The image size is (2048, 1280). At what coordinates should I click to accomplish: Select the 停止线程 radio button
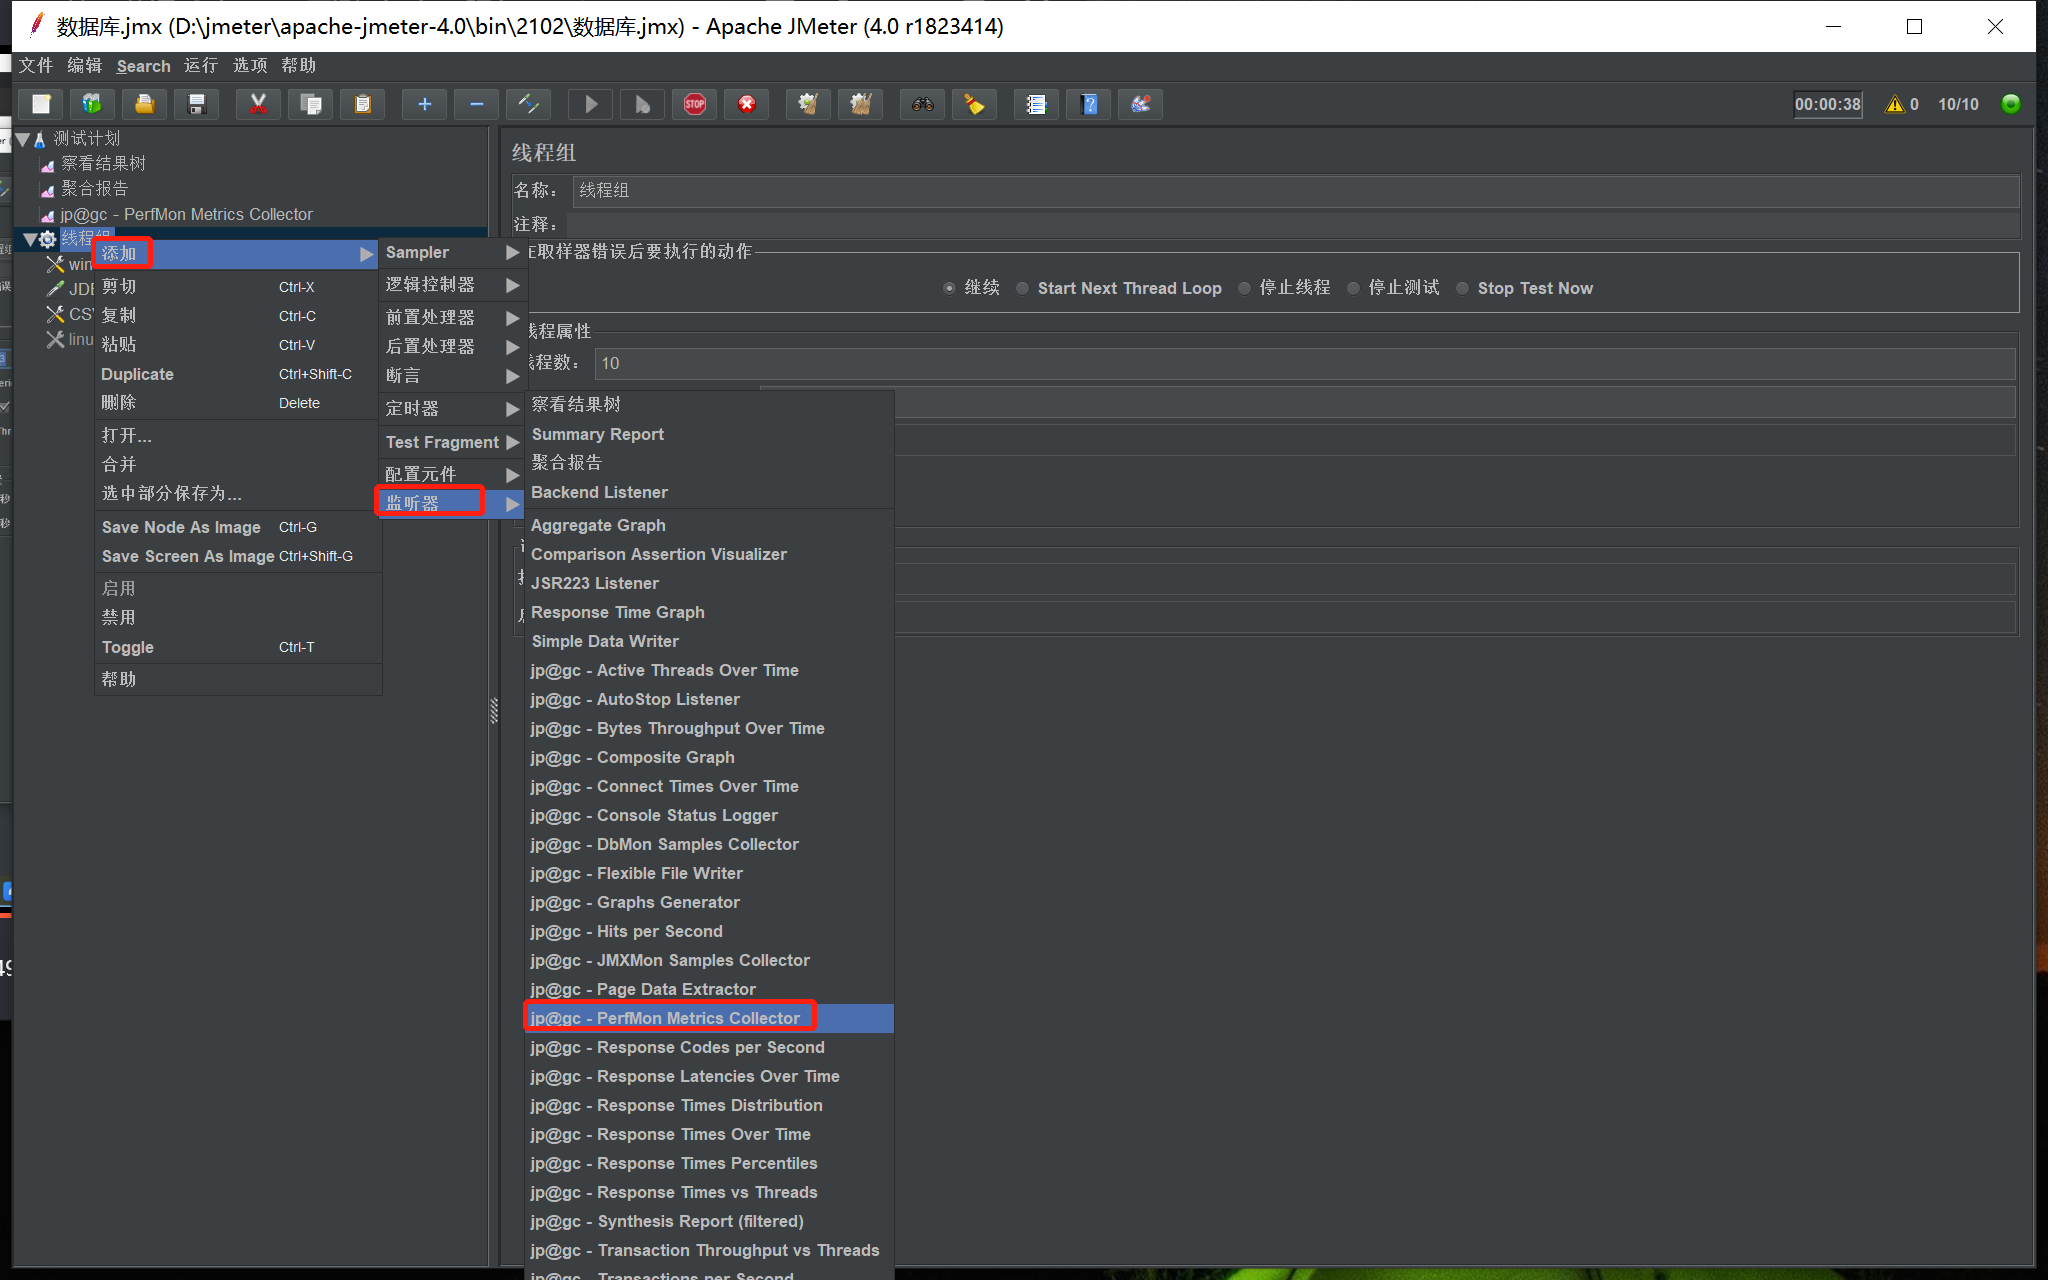tap(1244, 288)
